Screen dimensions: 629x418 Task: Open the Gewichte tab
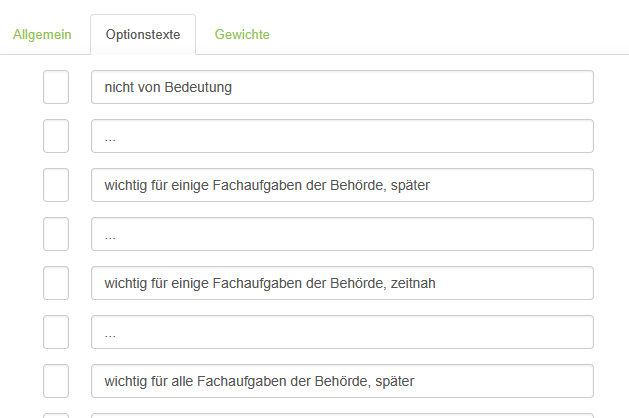pos(242,35)
